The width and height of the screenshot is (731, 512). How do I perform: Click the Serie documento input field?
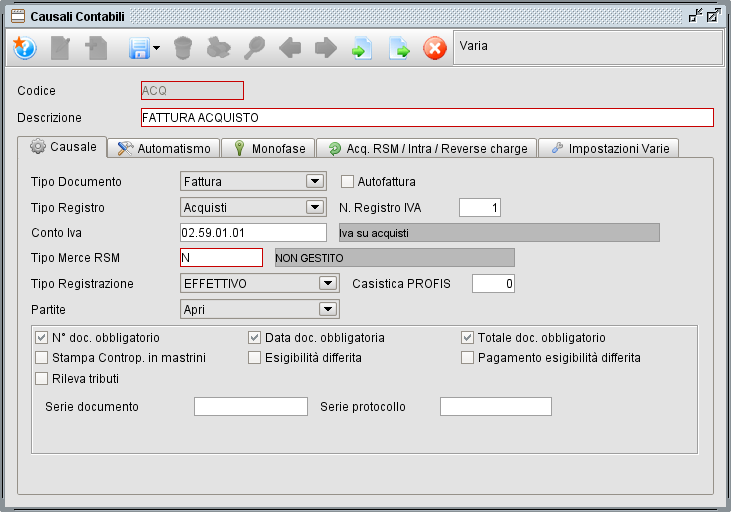coord(250,406)
